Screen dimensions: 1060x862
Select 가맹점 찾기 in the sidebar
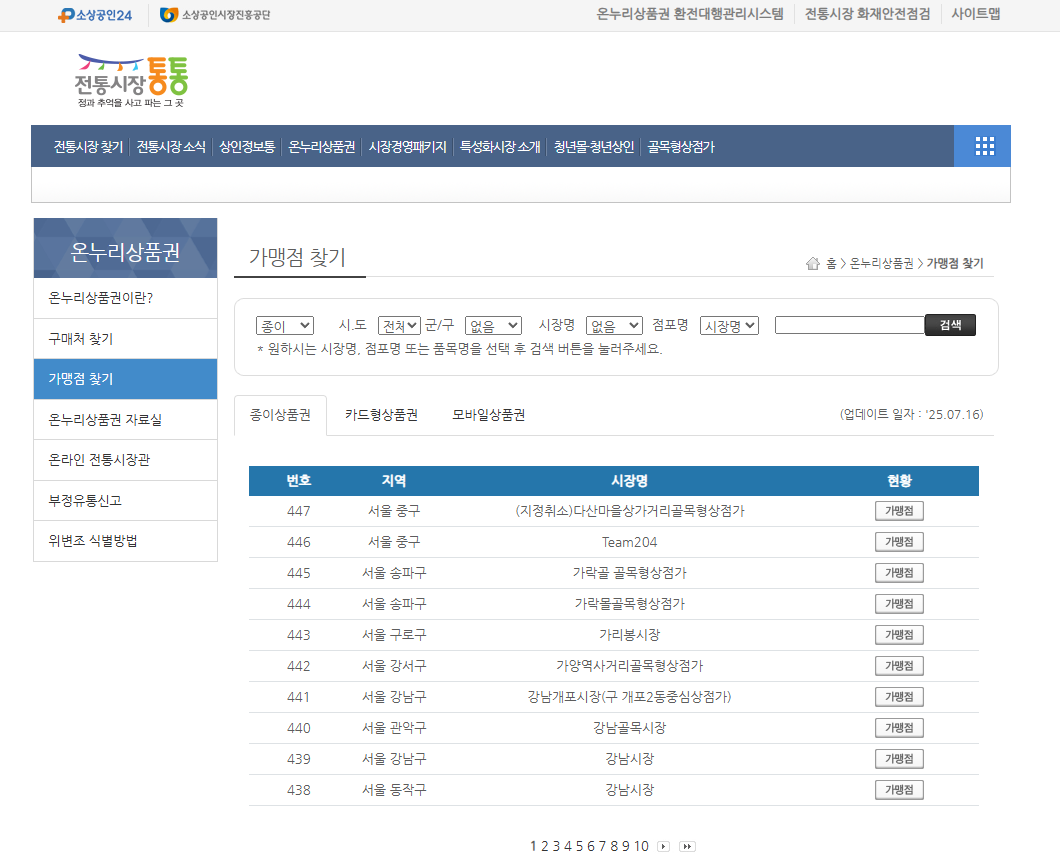point(125,379)
